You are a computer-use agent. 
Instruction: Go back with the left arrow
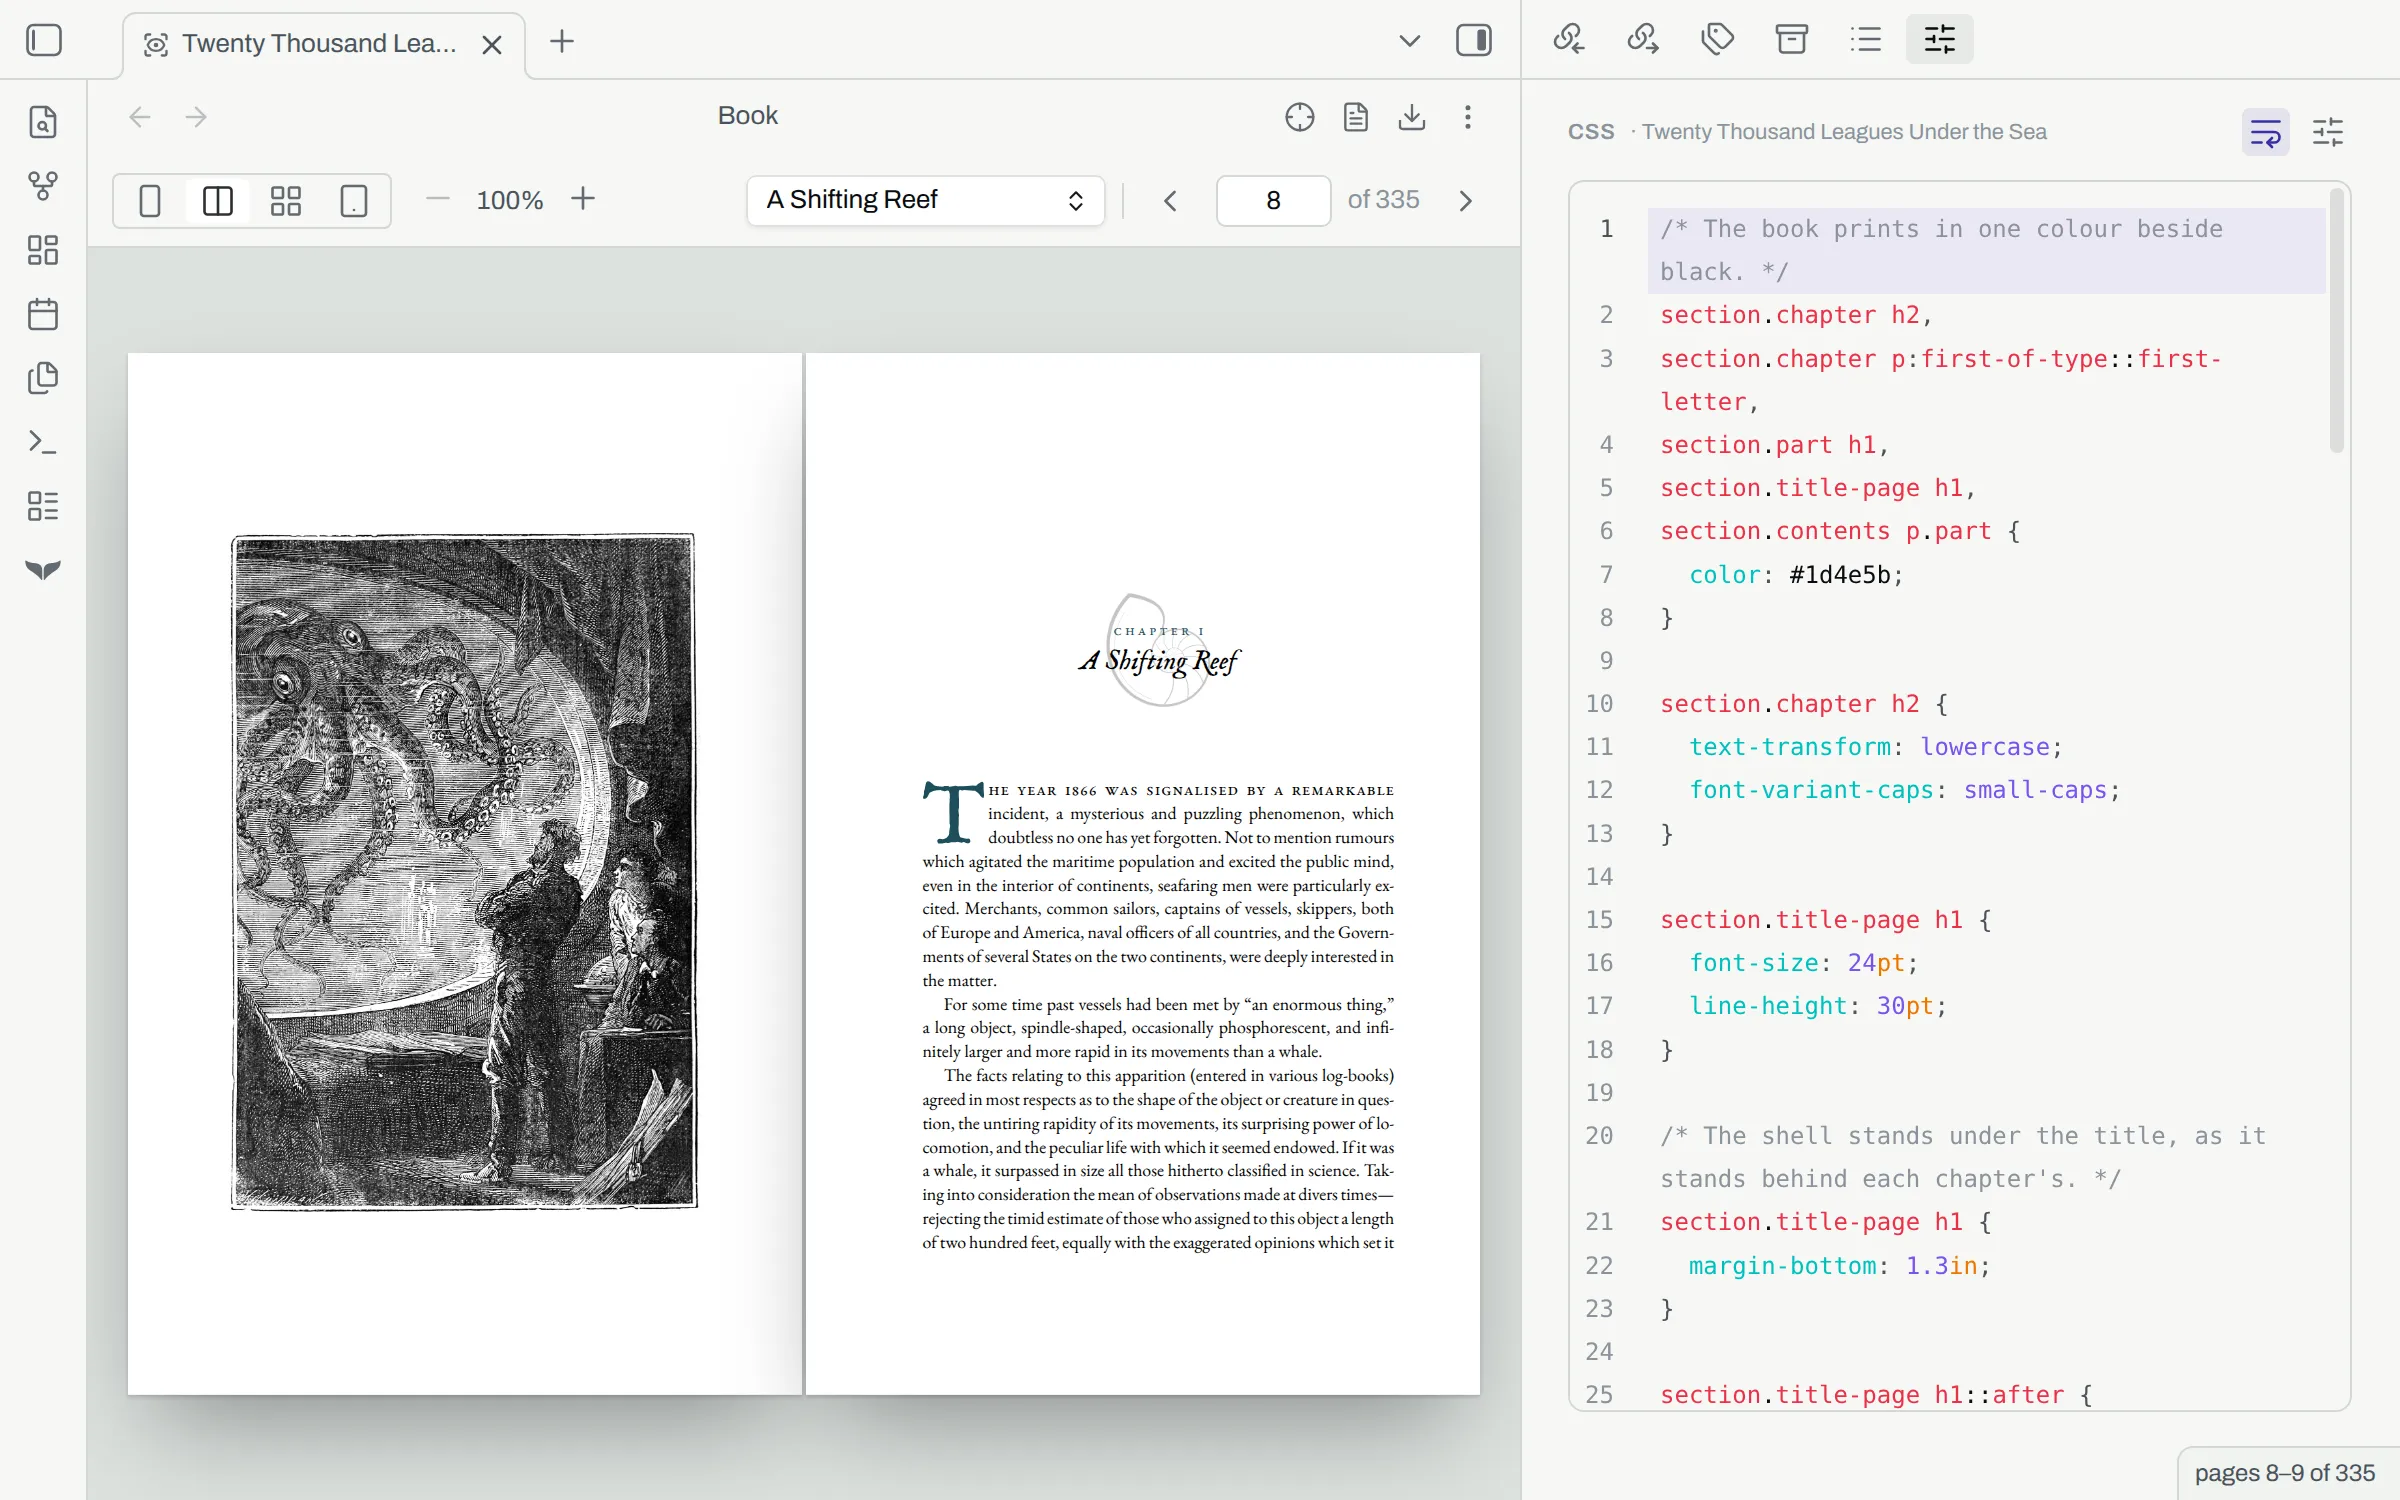(x=140, y=117)
